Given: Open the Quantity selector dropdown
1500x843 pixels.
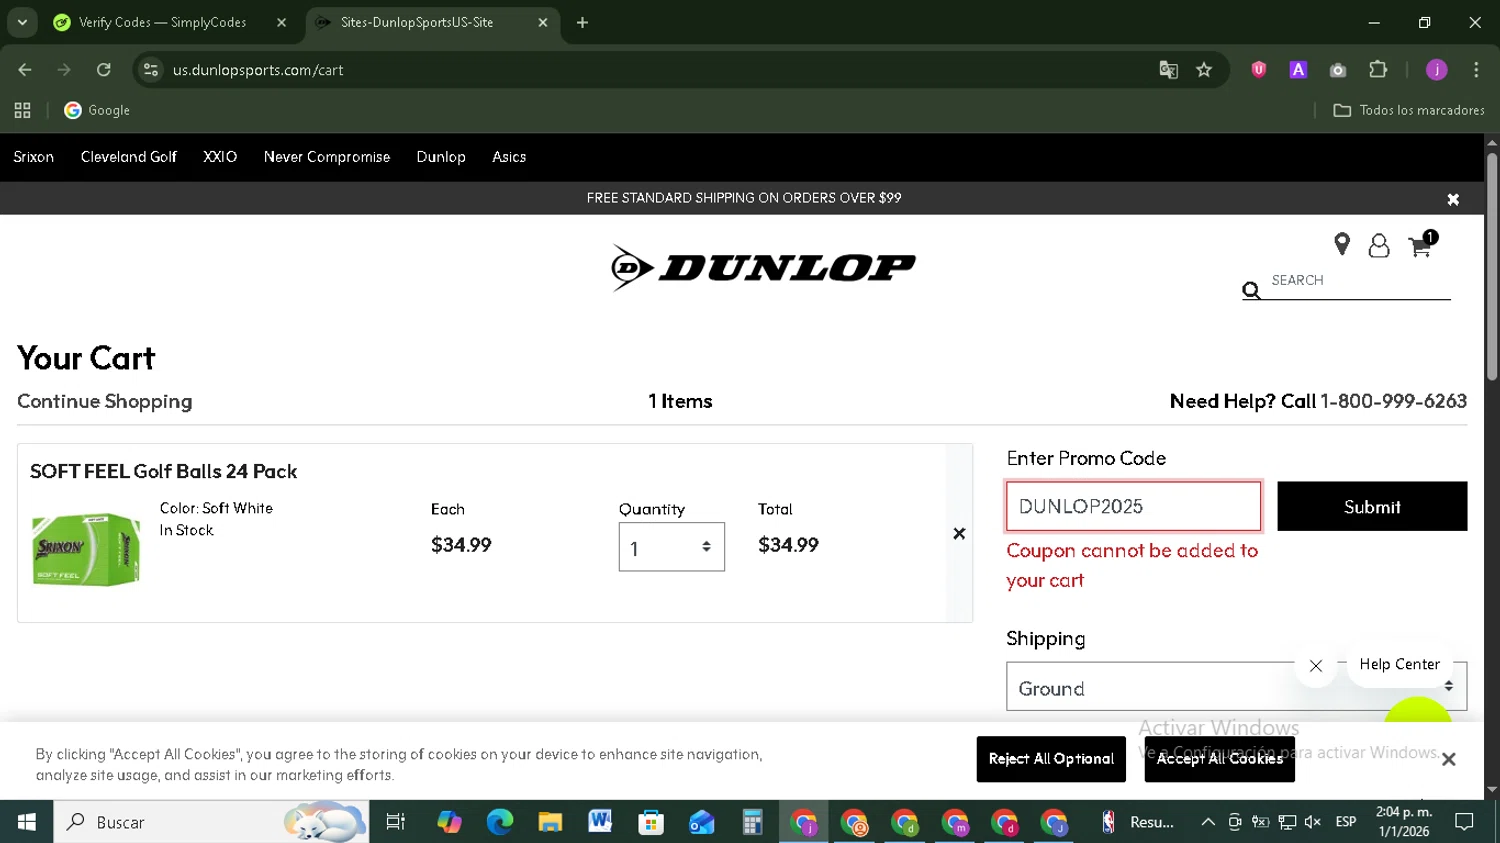Looking at the screenshot, I should click(672, 547).
